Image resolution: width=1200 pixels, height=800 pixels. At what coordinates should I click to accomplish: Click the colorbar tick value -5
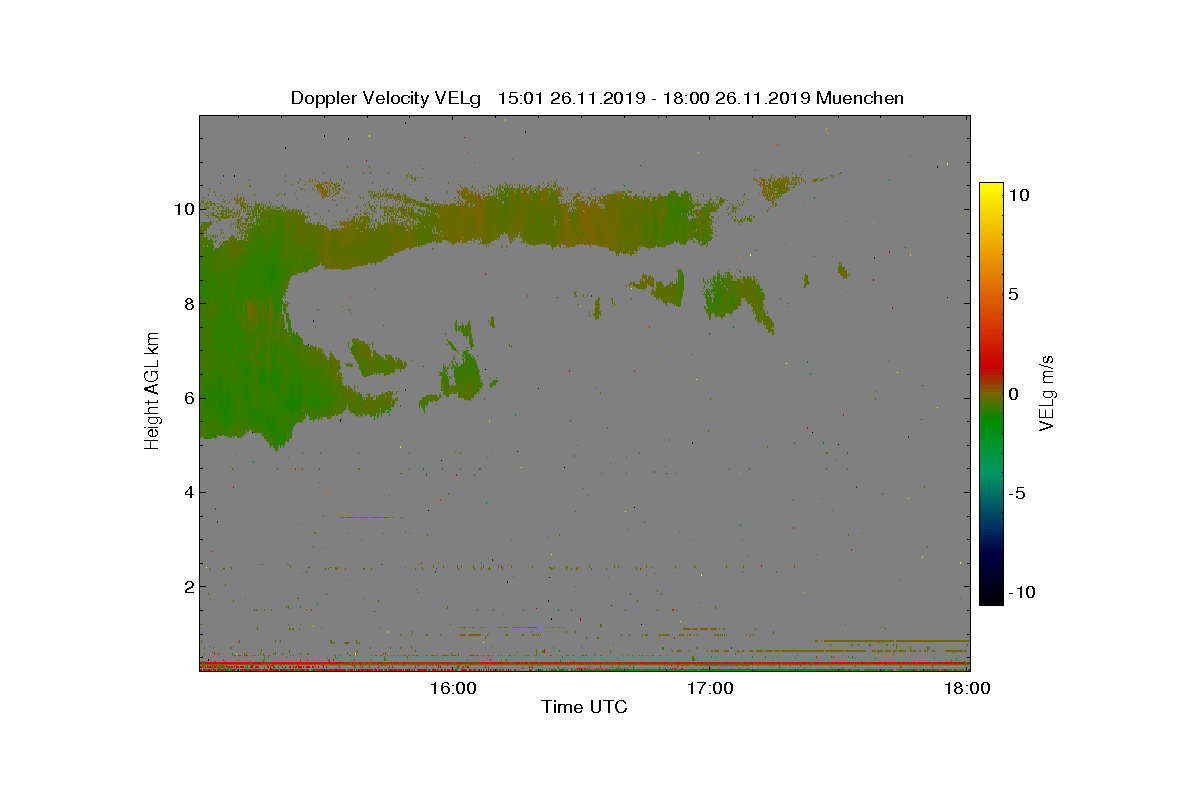tap(1015, 493)
